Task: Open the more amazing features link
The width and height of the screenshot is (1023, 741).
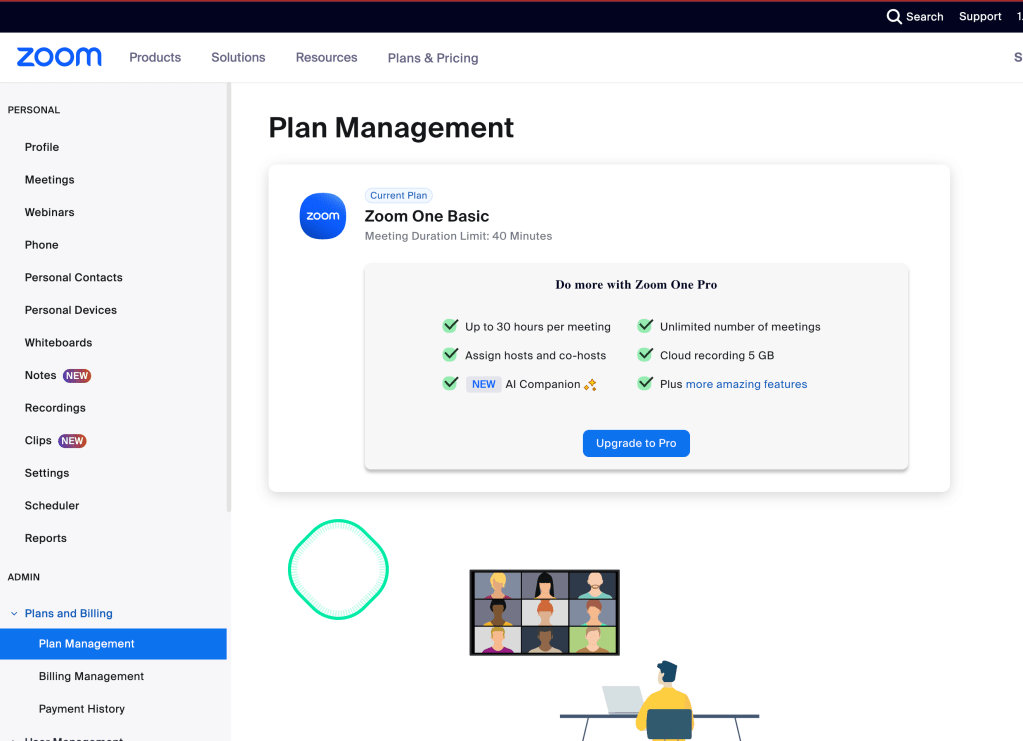Action: [746, 384]
